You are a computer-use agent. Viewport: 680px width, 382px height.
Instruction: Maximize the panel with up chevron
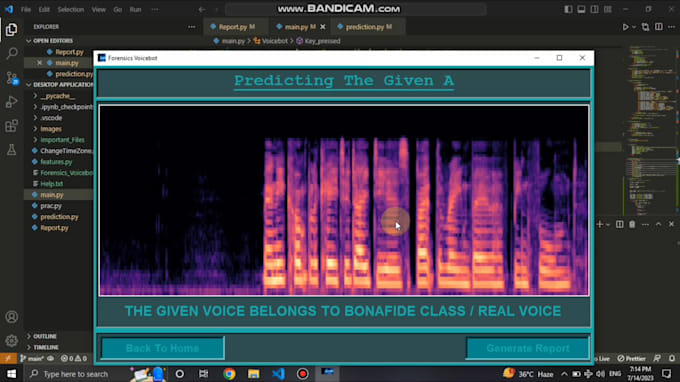click(658, 224)
